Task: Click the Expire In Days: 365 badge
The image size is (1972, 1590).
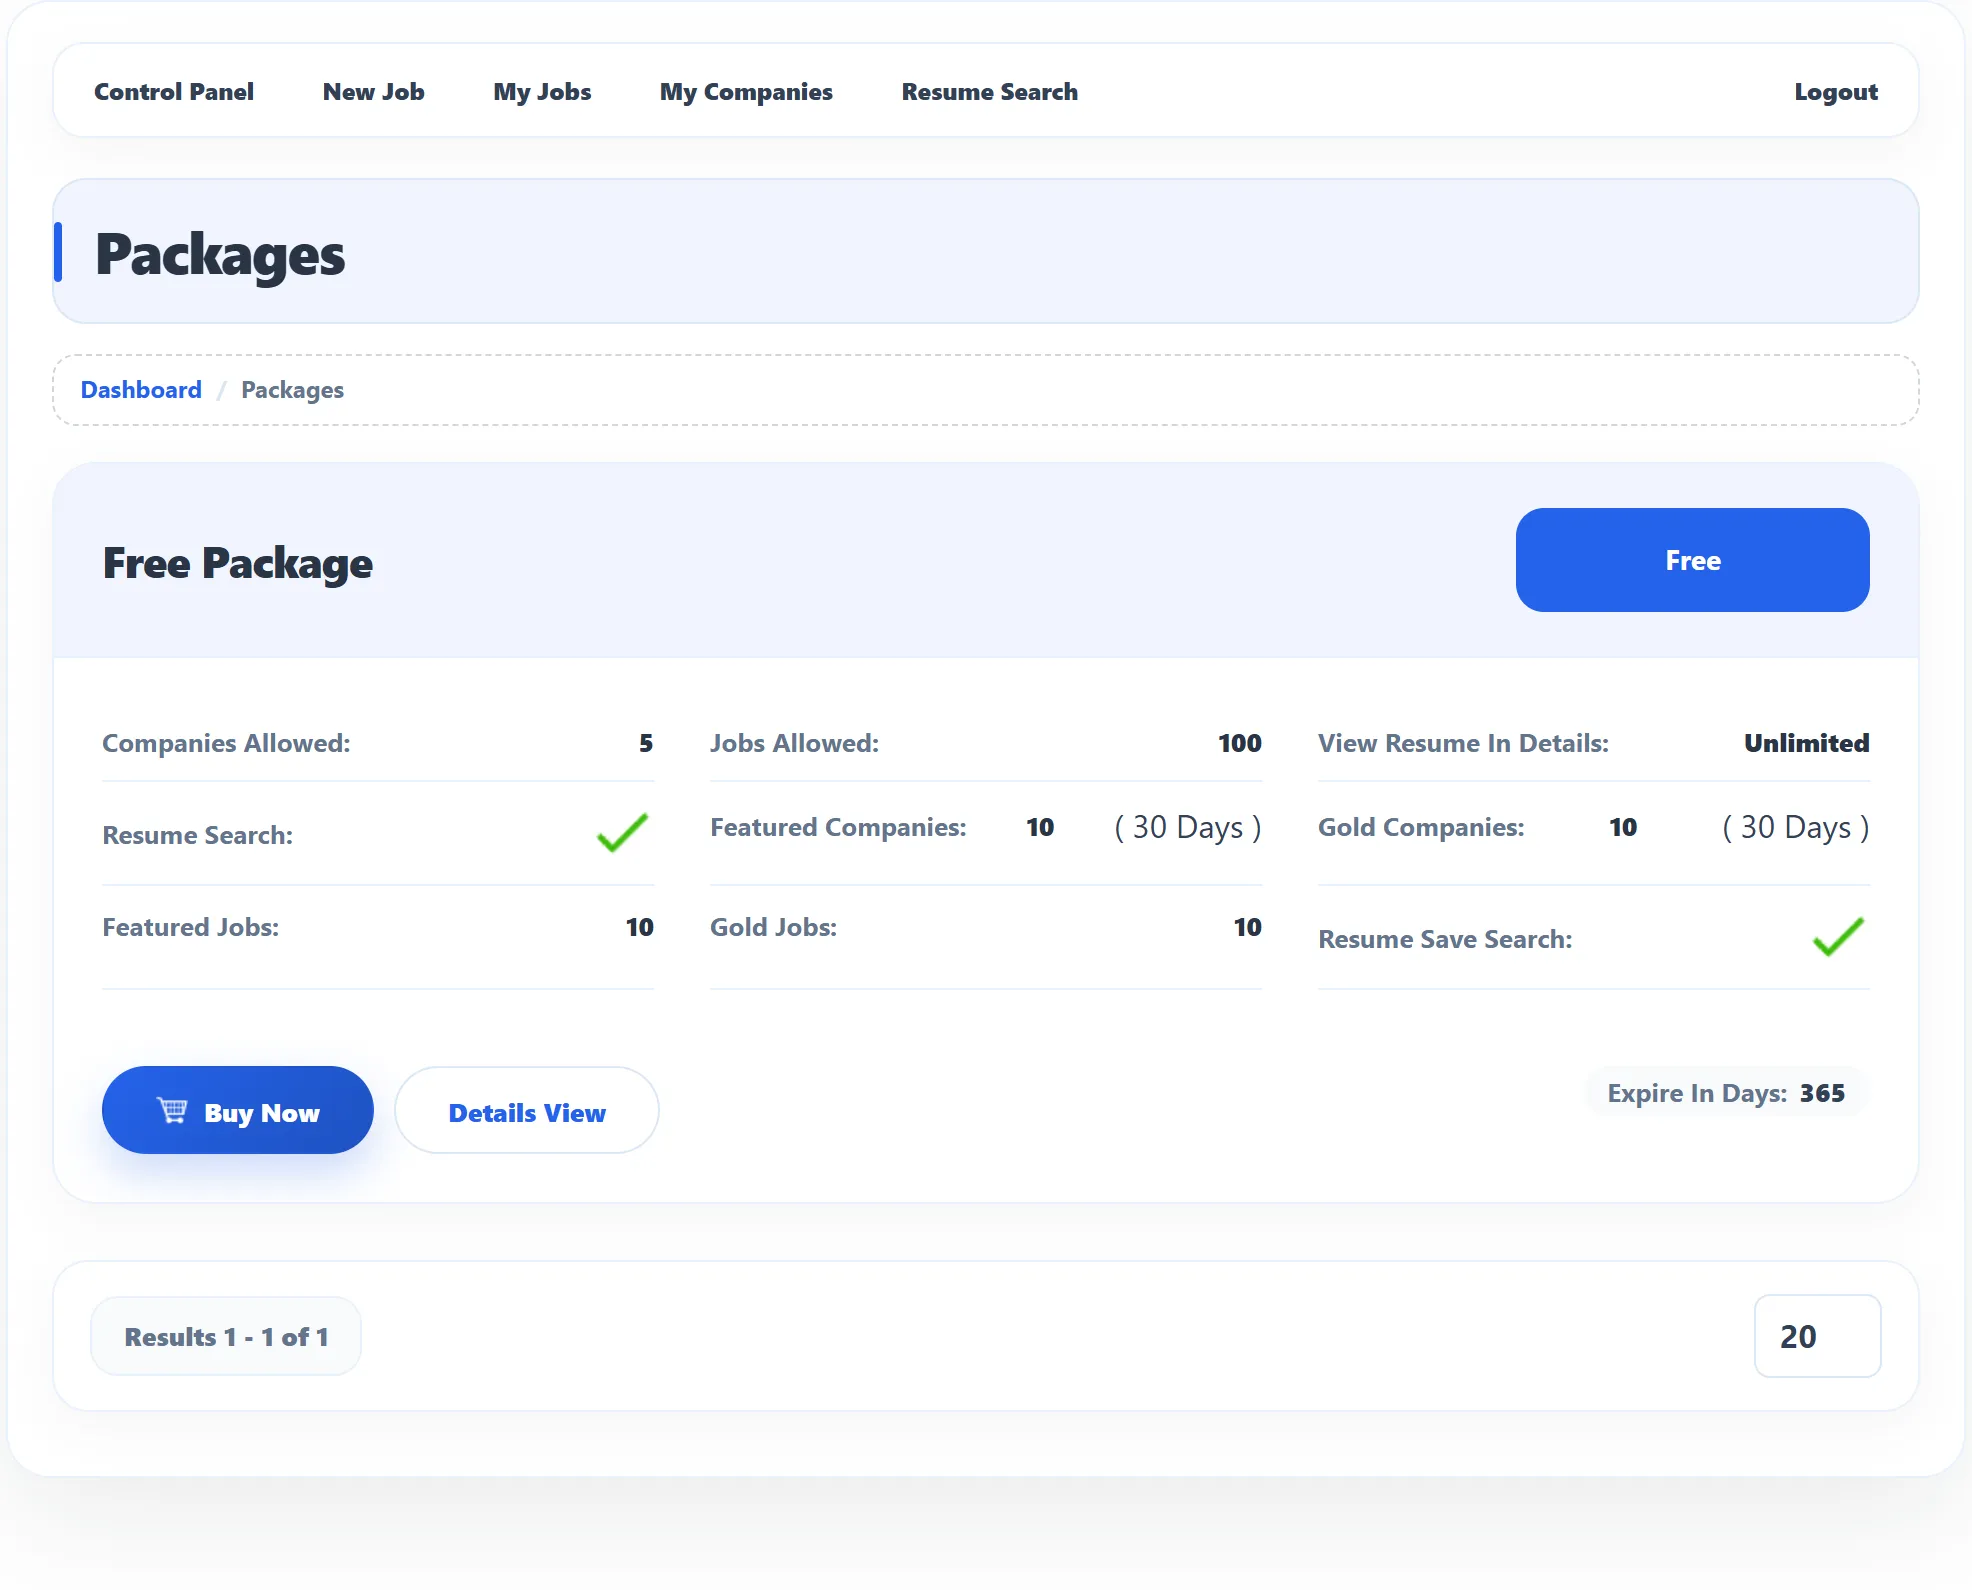Action: (1726, 1093)
